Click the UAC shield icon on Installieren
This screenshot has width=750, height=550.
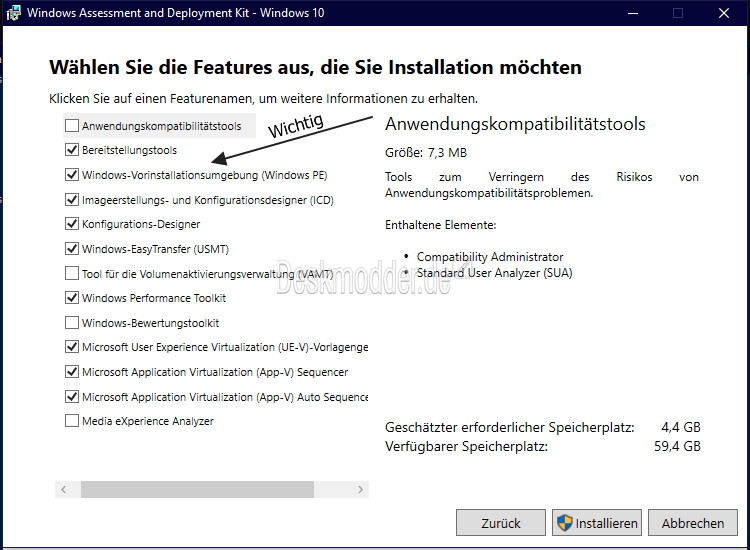pos(564,523)
